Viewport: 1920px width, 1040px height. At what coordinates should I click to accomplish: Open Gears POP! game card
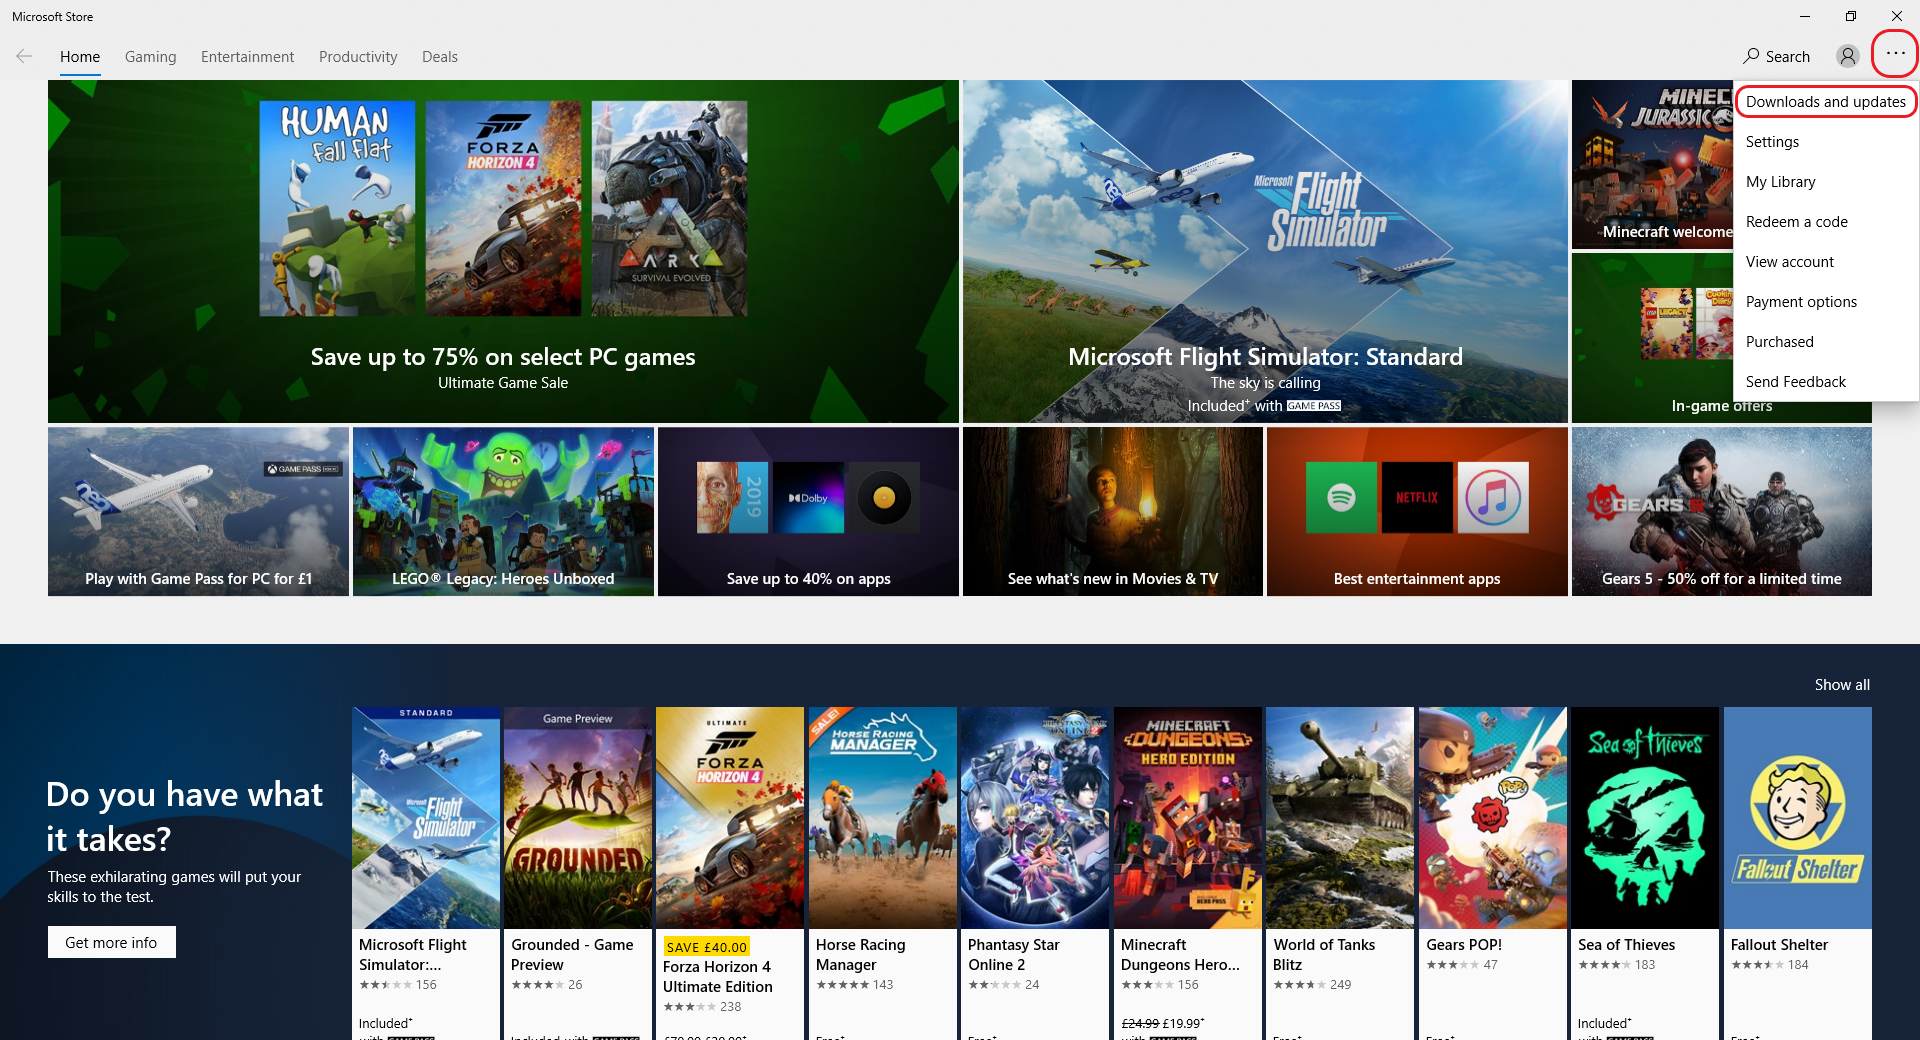(1493, 873)
